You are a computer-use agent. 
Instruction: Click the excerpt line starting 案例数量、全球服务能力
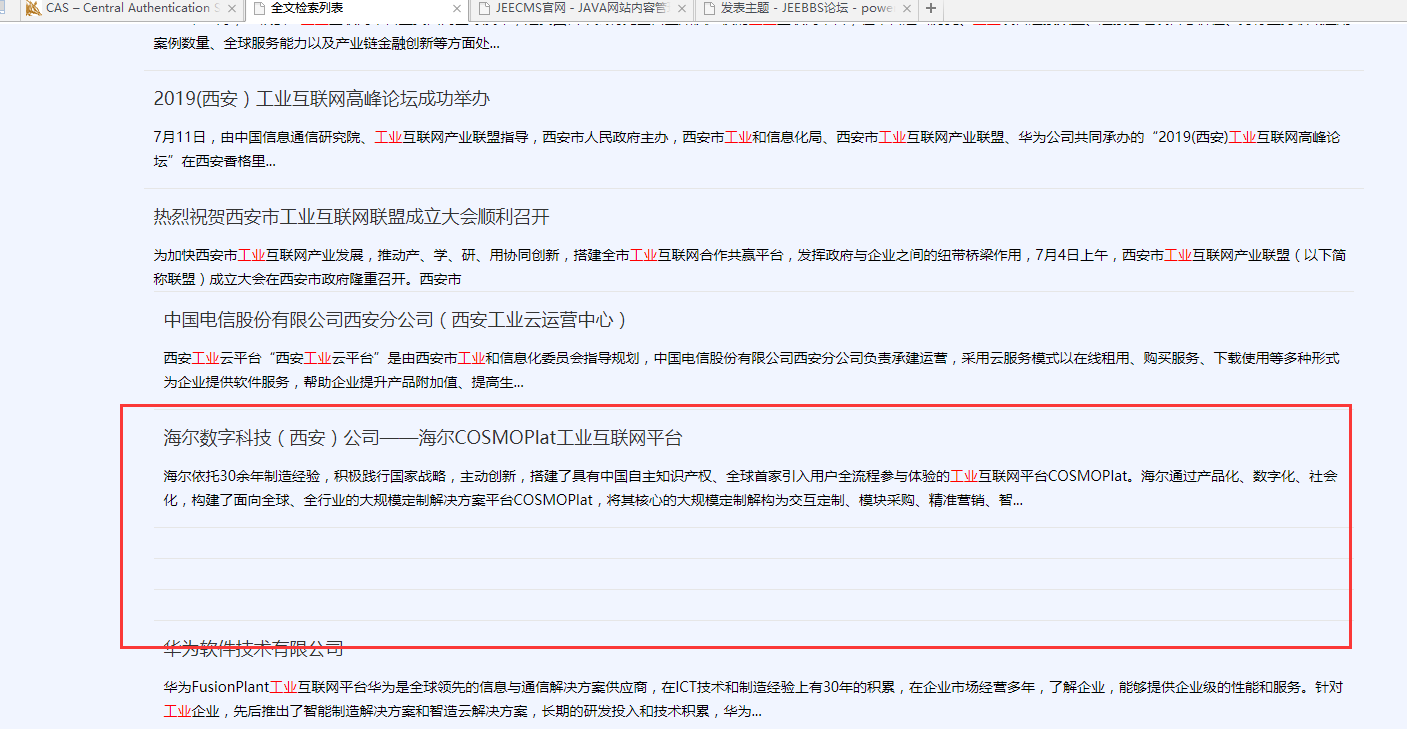327,44
